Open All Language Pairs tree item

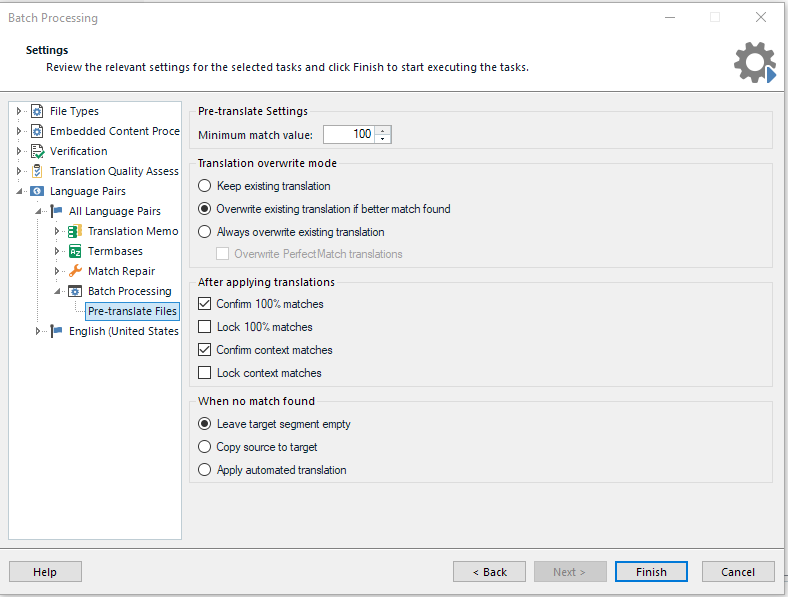coord(115,211)
